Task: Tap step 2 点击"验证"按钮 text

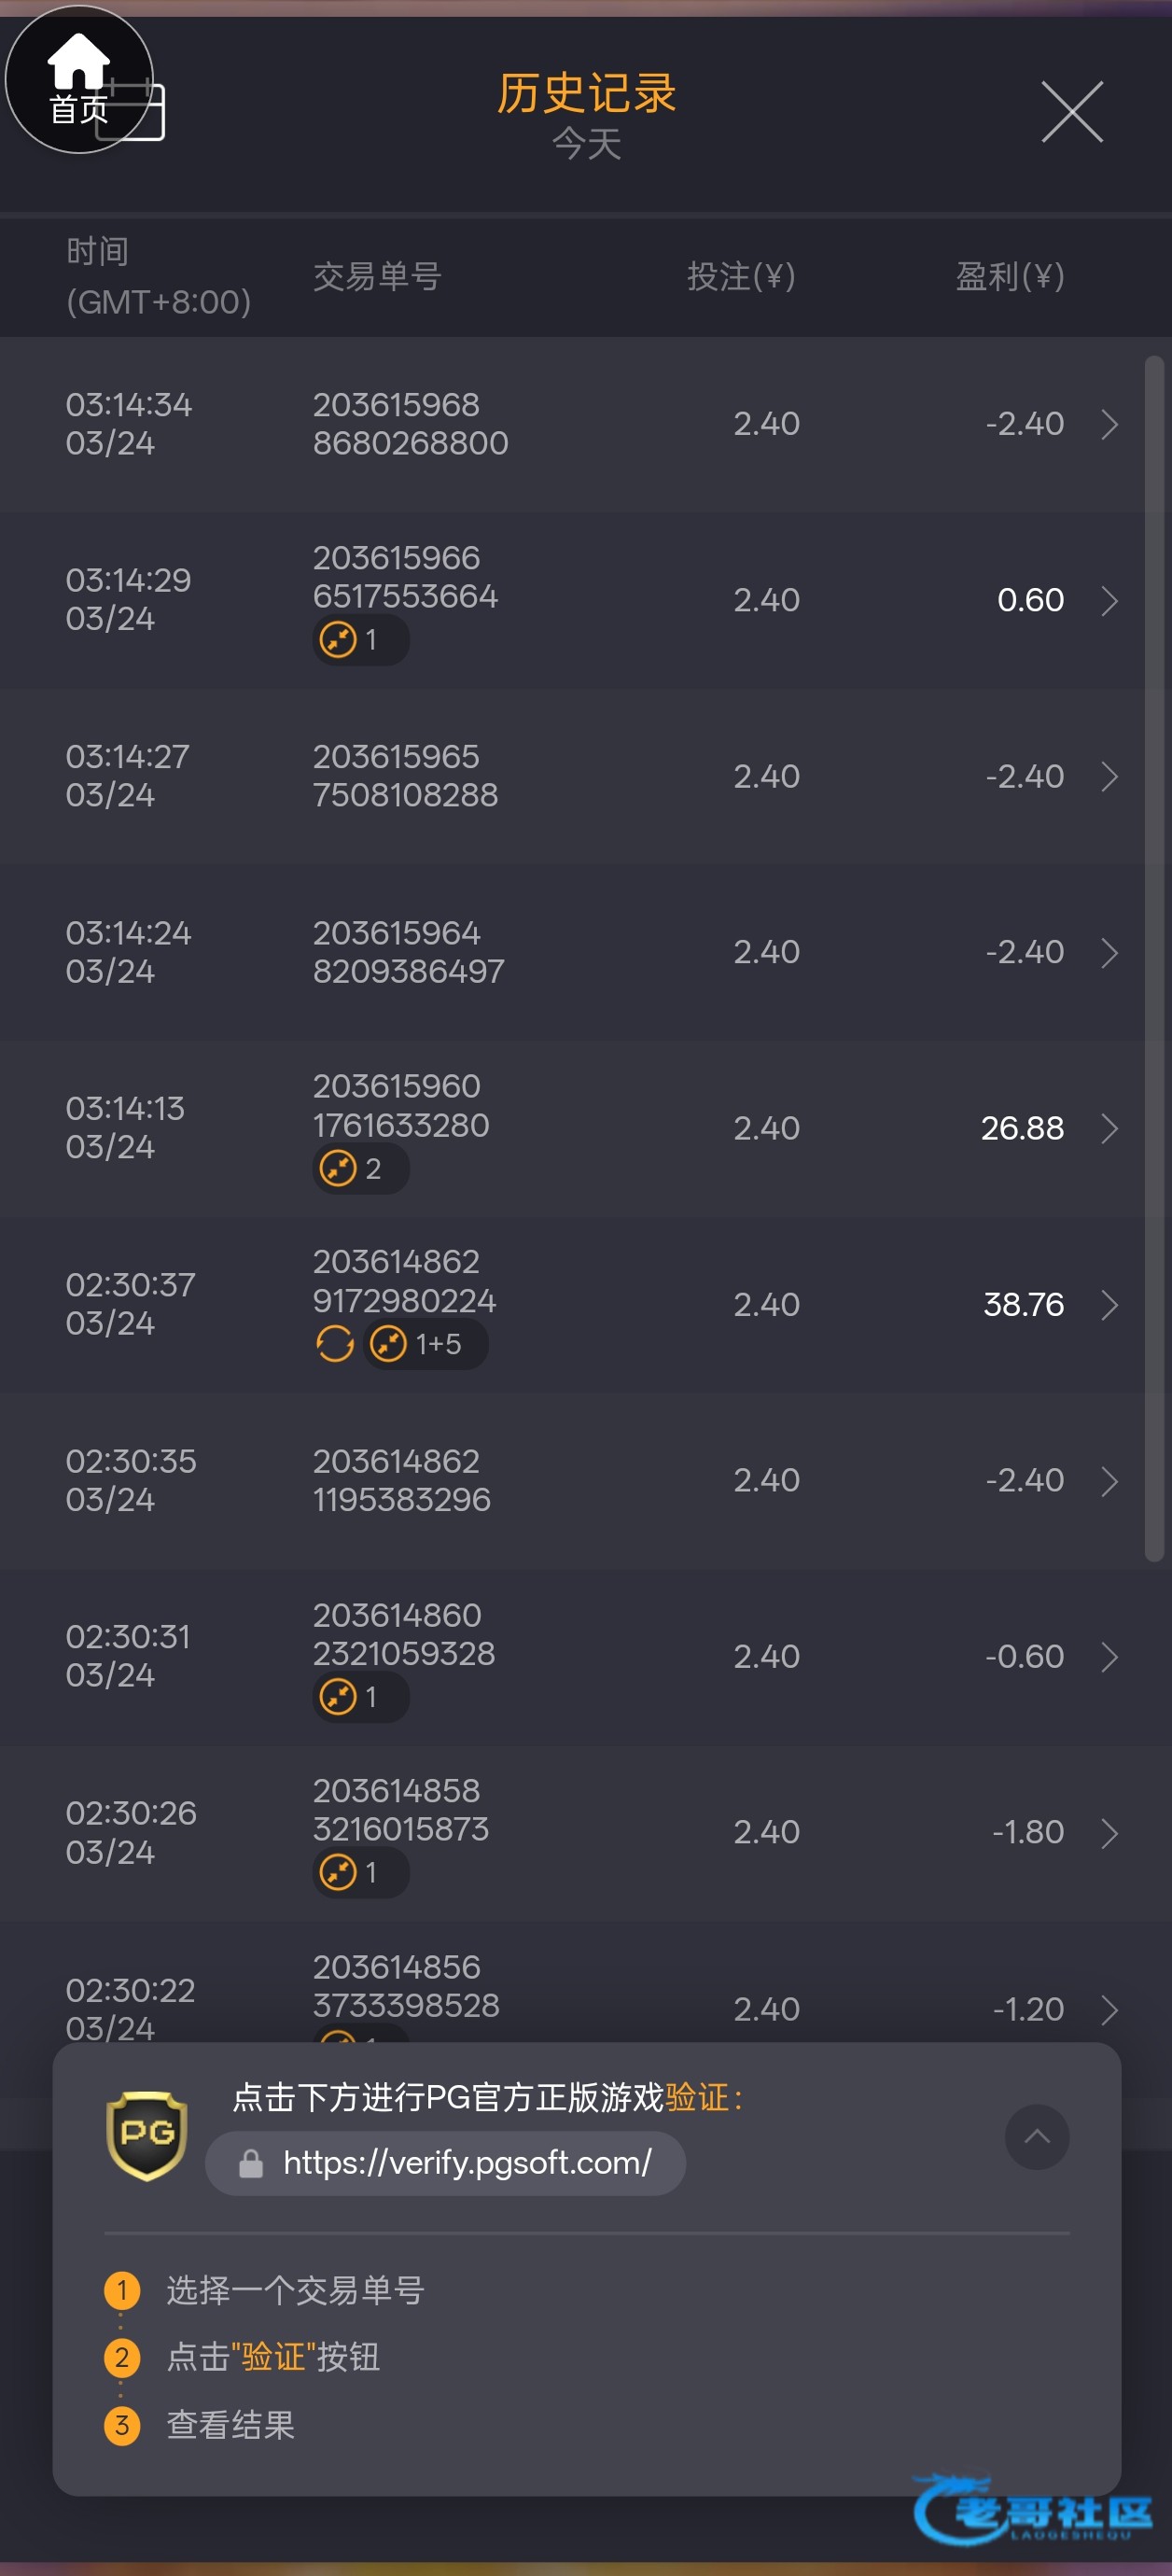Action: coord(272,2357)
